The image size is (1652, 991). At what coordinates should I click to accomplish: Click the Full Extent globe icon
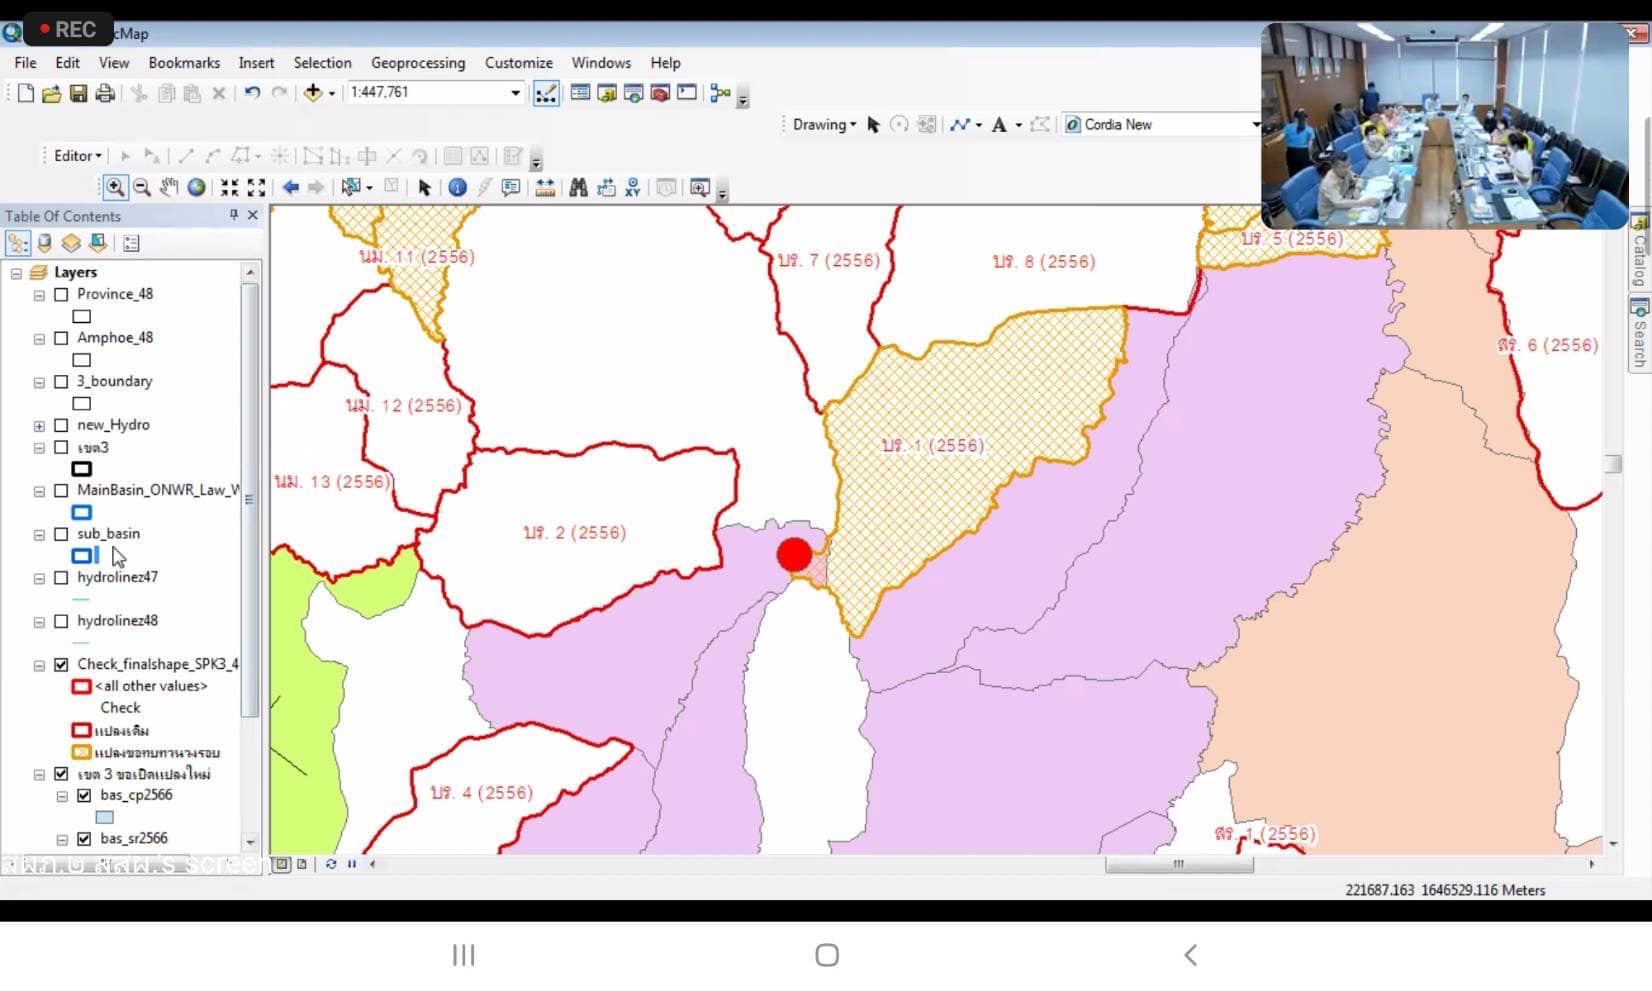coord(197,187)
